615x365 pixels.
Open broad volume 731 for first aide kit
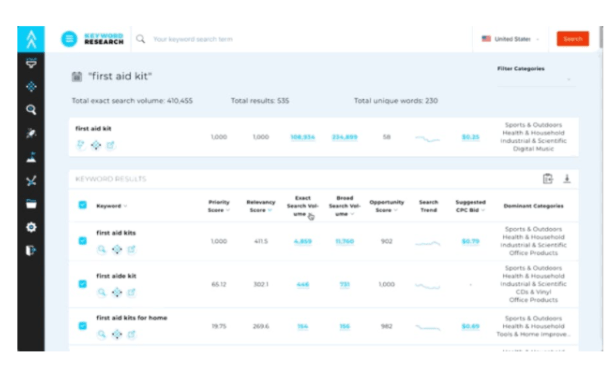(344, 284)
